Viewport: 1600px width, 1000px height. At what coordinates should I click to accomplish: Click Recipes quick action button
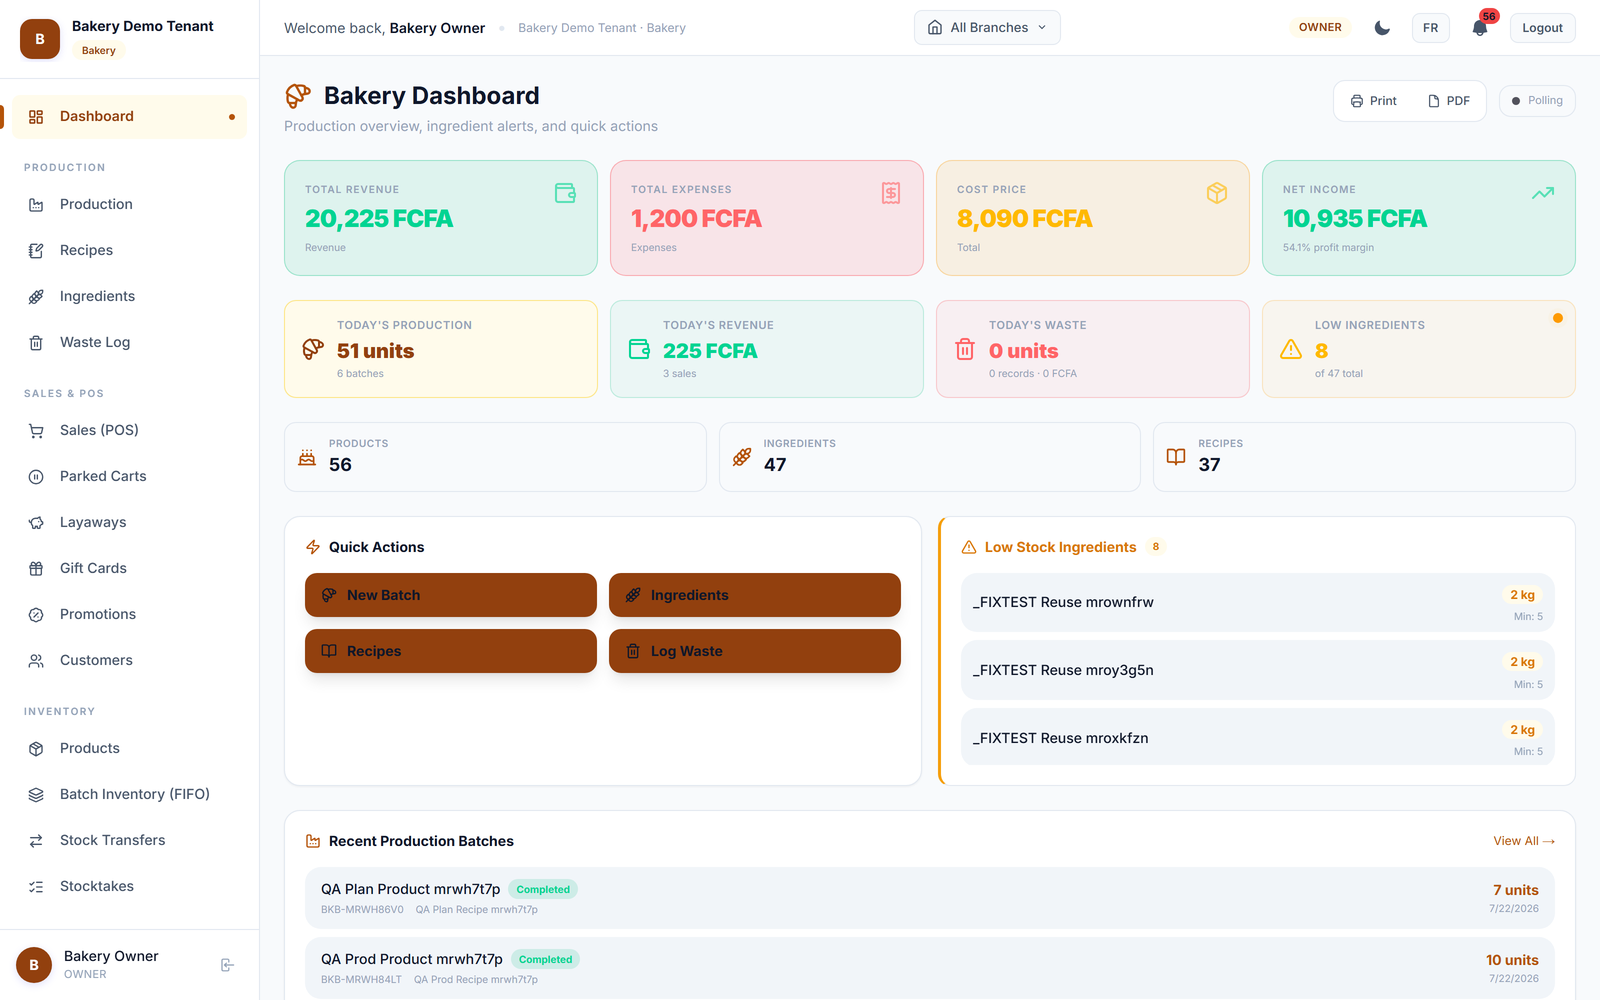tap(451, 651)
